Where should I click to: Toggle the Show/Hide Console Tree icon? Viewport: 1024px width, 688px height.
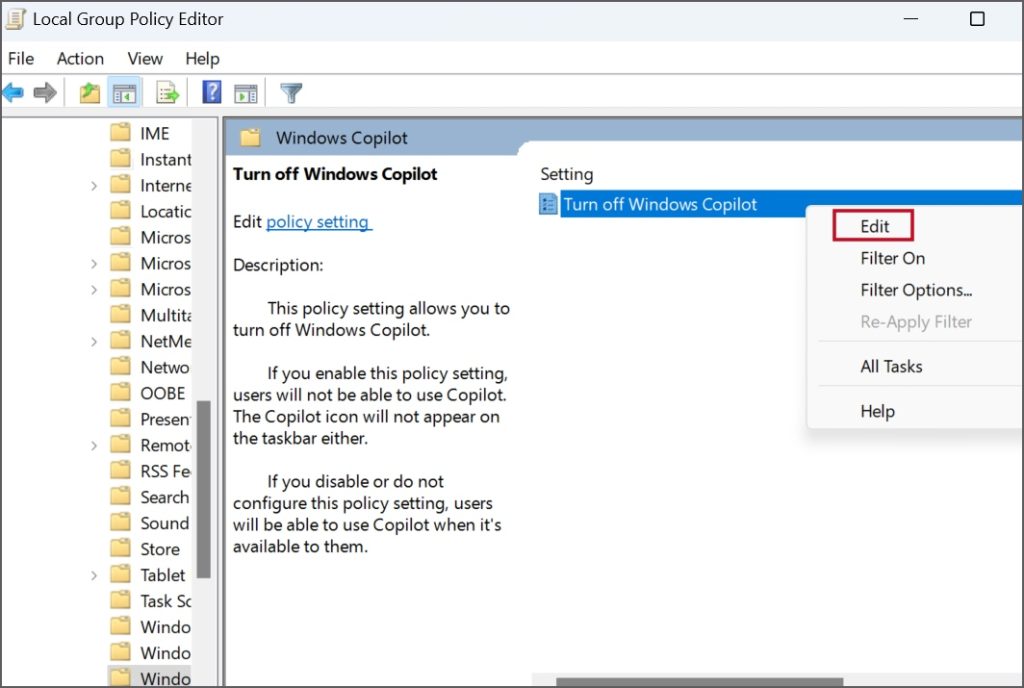click(124, 93)
